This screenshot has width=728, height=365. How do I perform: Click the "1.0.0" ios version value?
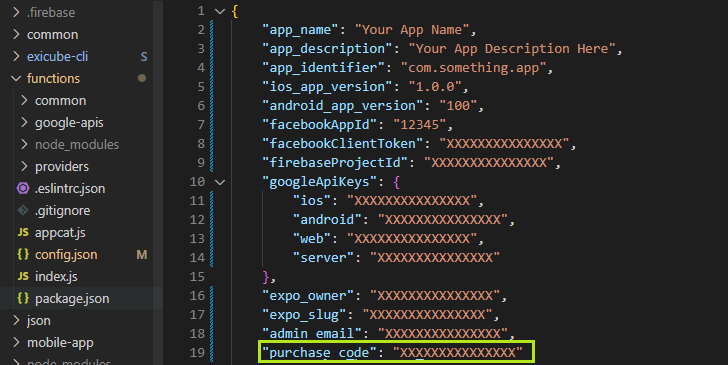click(x=435, y=87)
